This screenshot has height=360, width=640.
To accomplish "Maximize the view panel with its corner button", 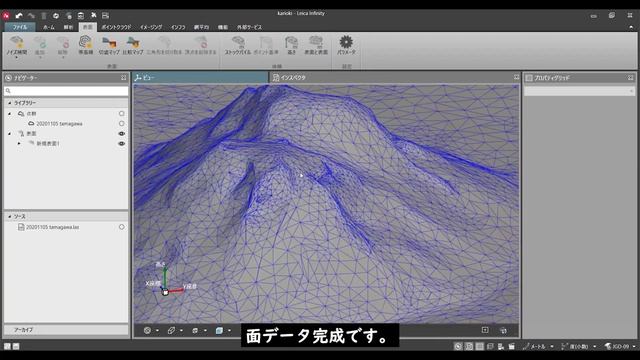I will tap(516, 77).
